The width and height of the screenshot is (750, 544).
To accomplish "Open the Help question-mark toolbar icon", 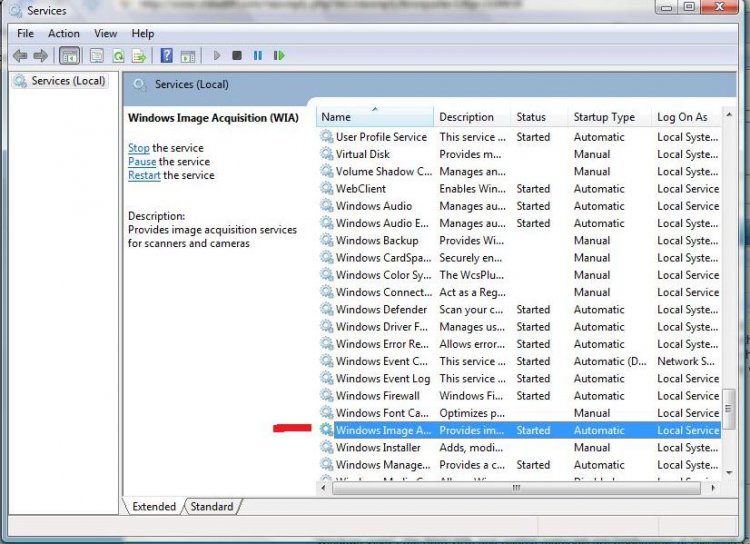I will click(166, 56).
